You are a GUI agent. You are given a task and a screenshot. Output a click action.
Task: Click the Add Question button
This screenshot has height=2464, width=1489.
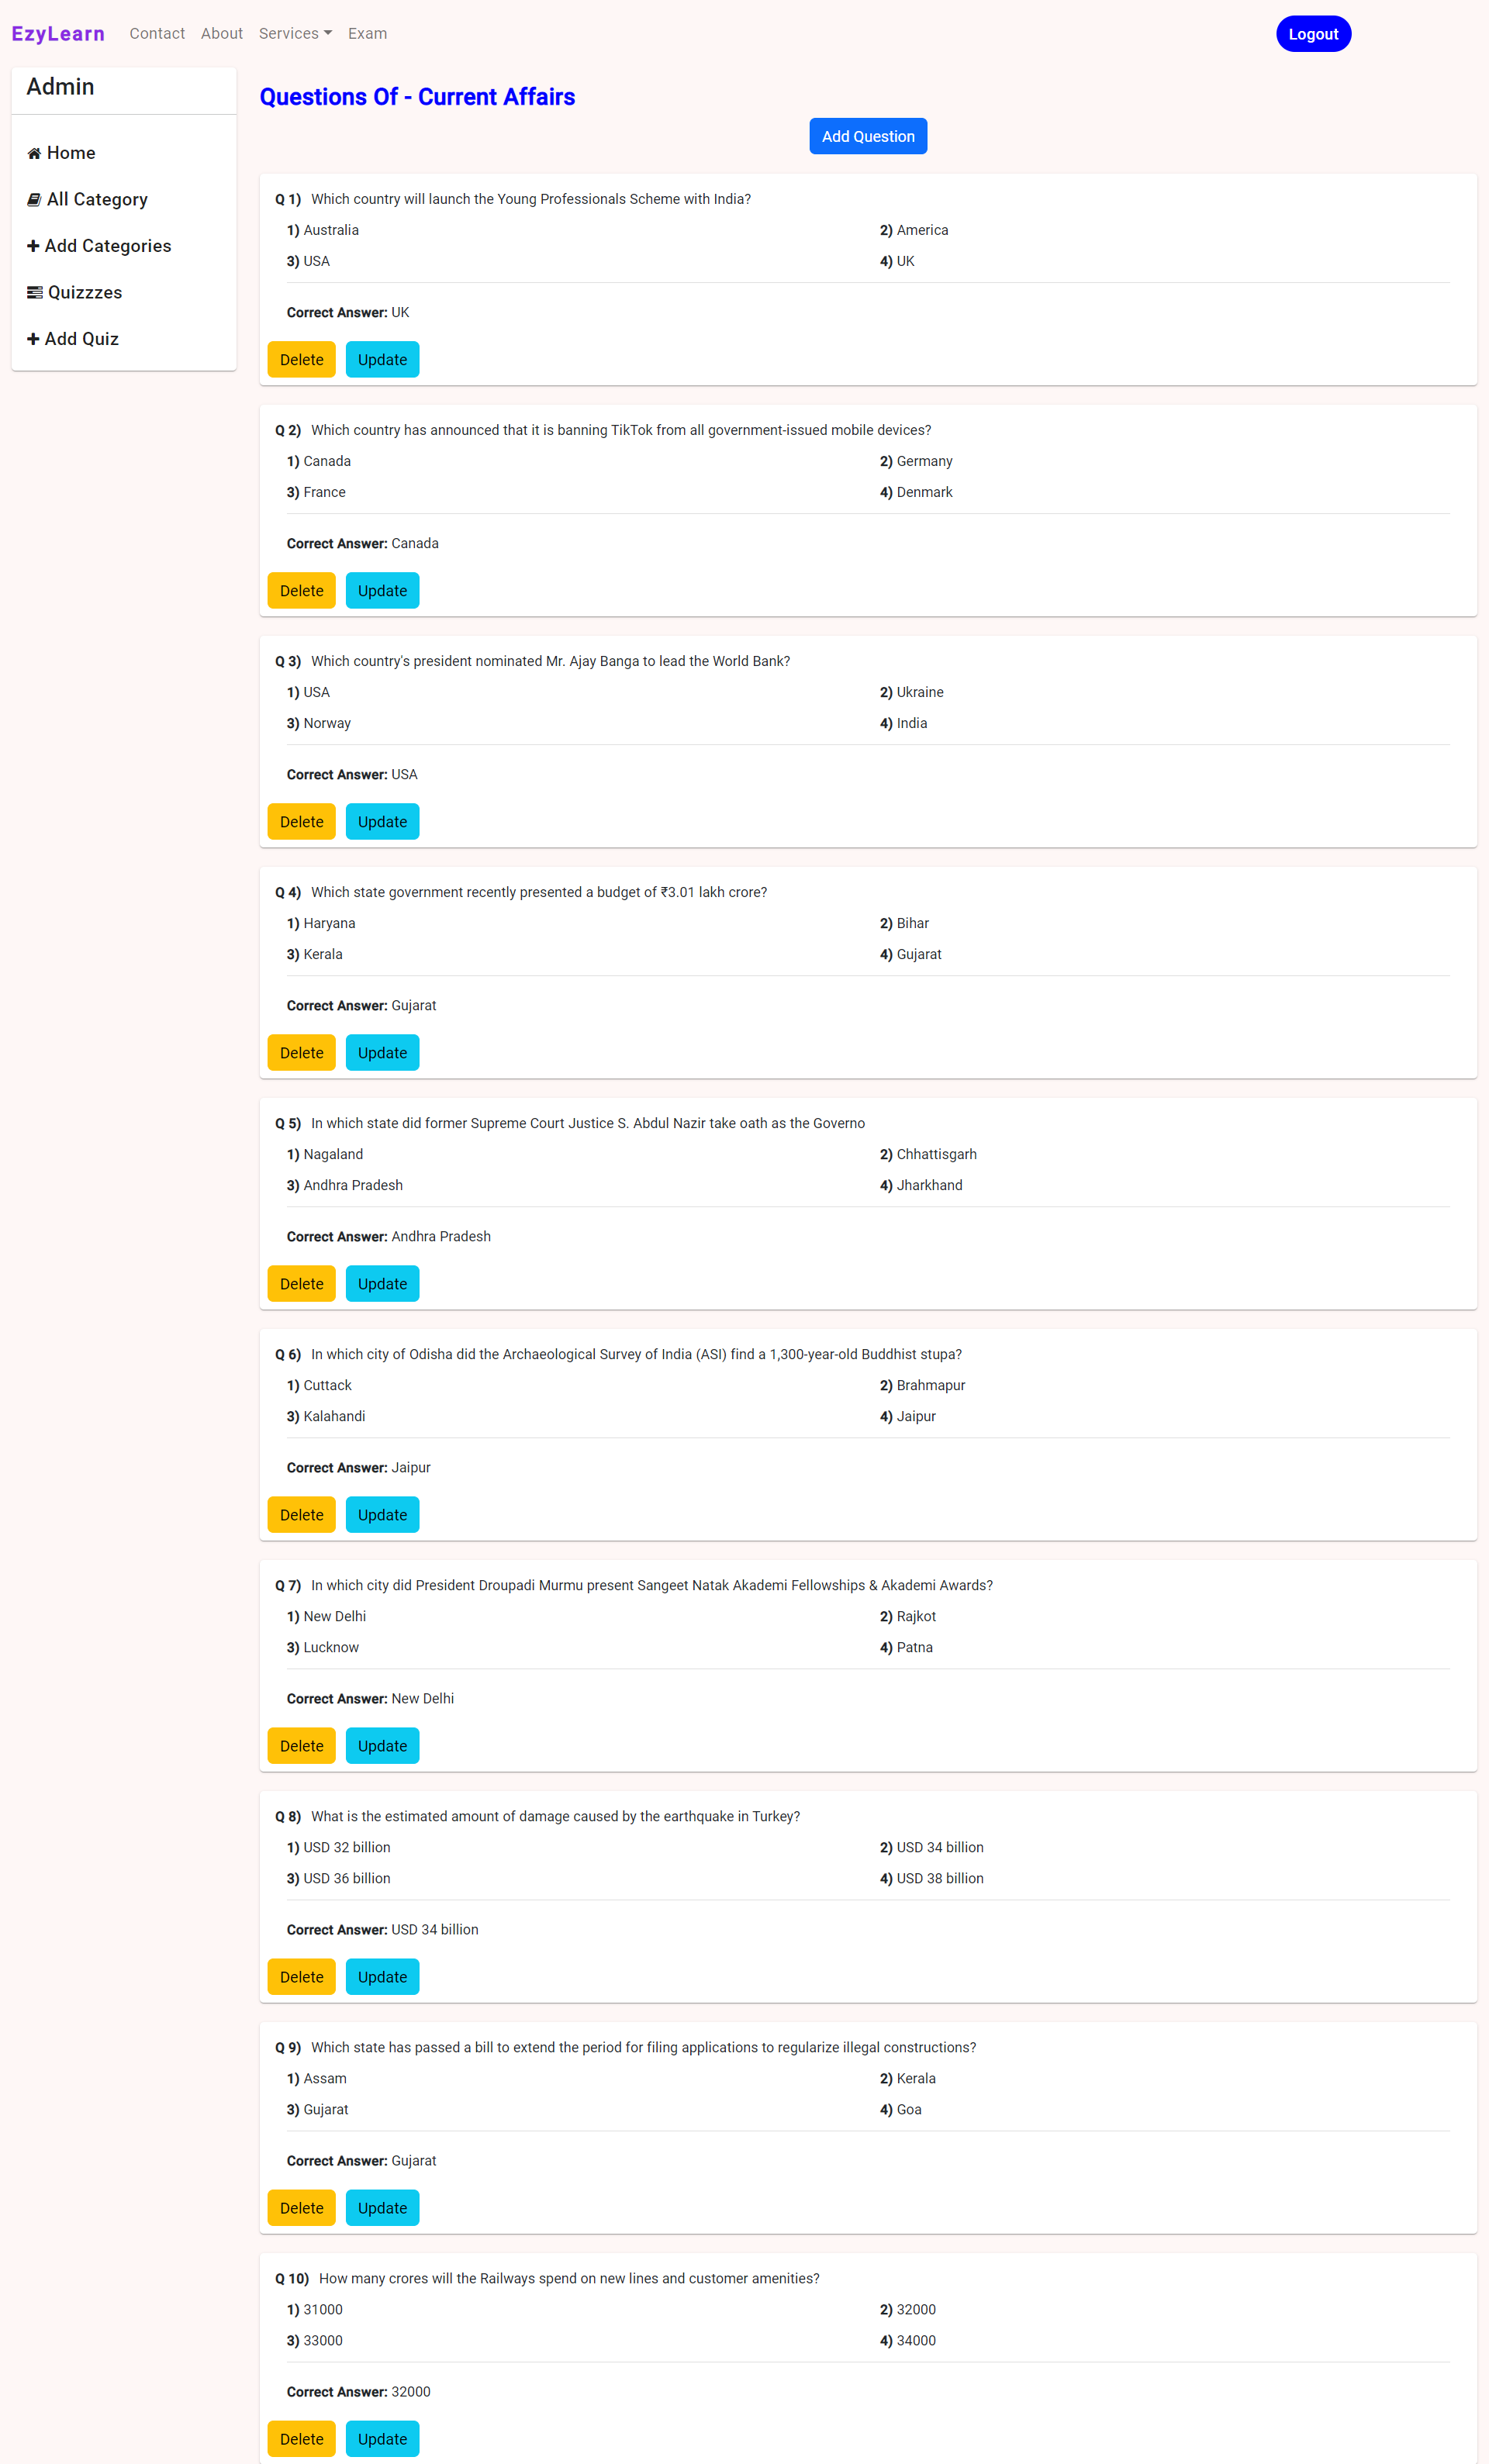pyautogui.click(x=868, y=135)
